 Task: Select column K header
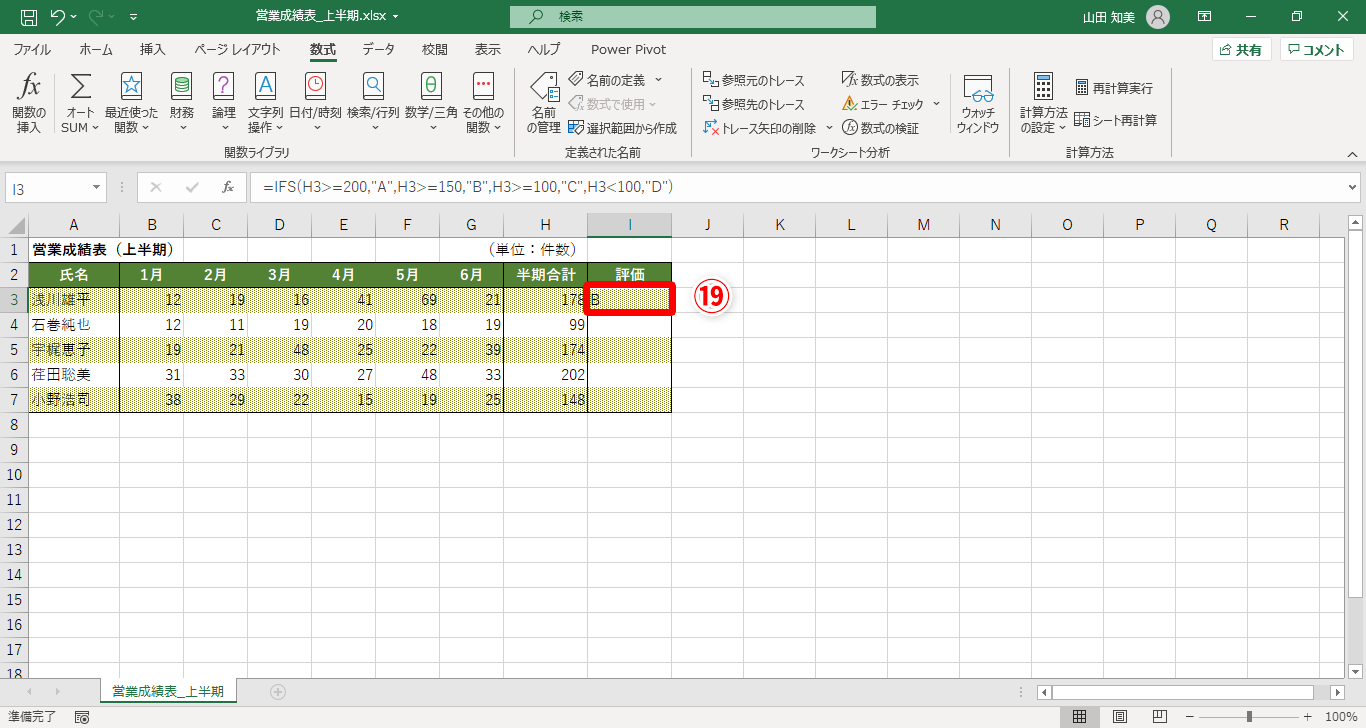(x=780, y=225)
